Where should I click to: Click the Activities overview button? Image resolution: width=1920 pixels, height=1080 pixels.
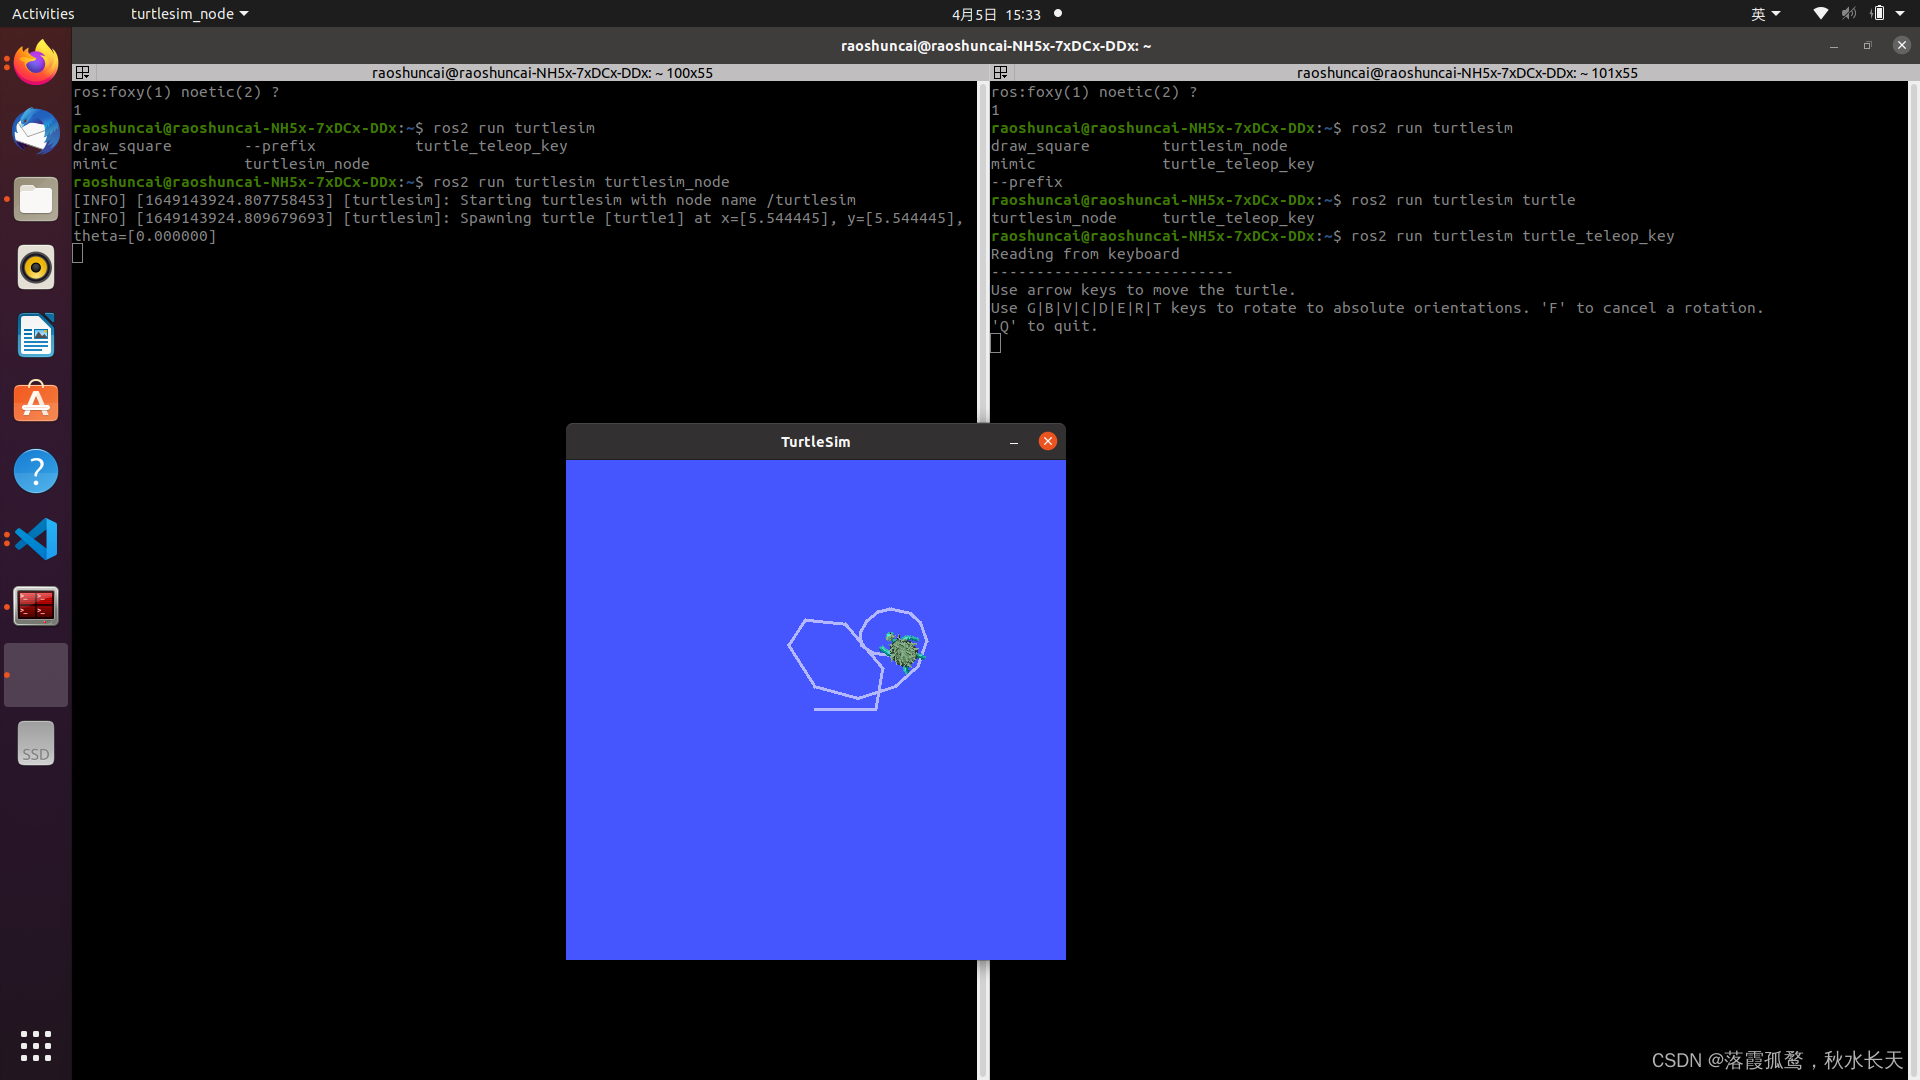click(43, 14)
